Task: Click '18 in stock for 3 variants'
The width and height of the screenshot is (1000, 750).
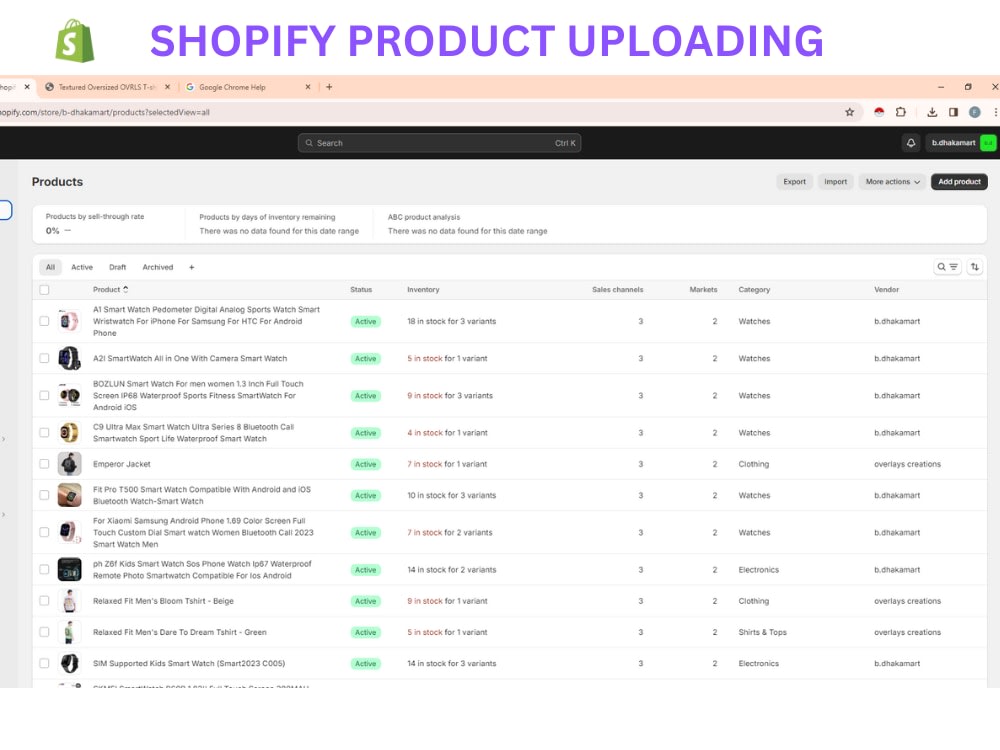Action: click(452, 321)
